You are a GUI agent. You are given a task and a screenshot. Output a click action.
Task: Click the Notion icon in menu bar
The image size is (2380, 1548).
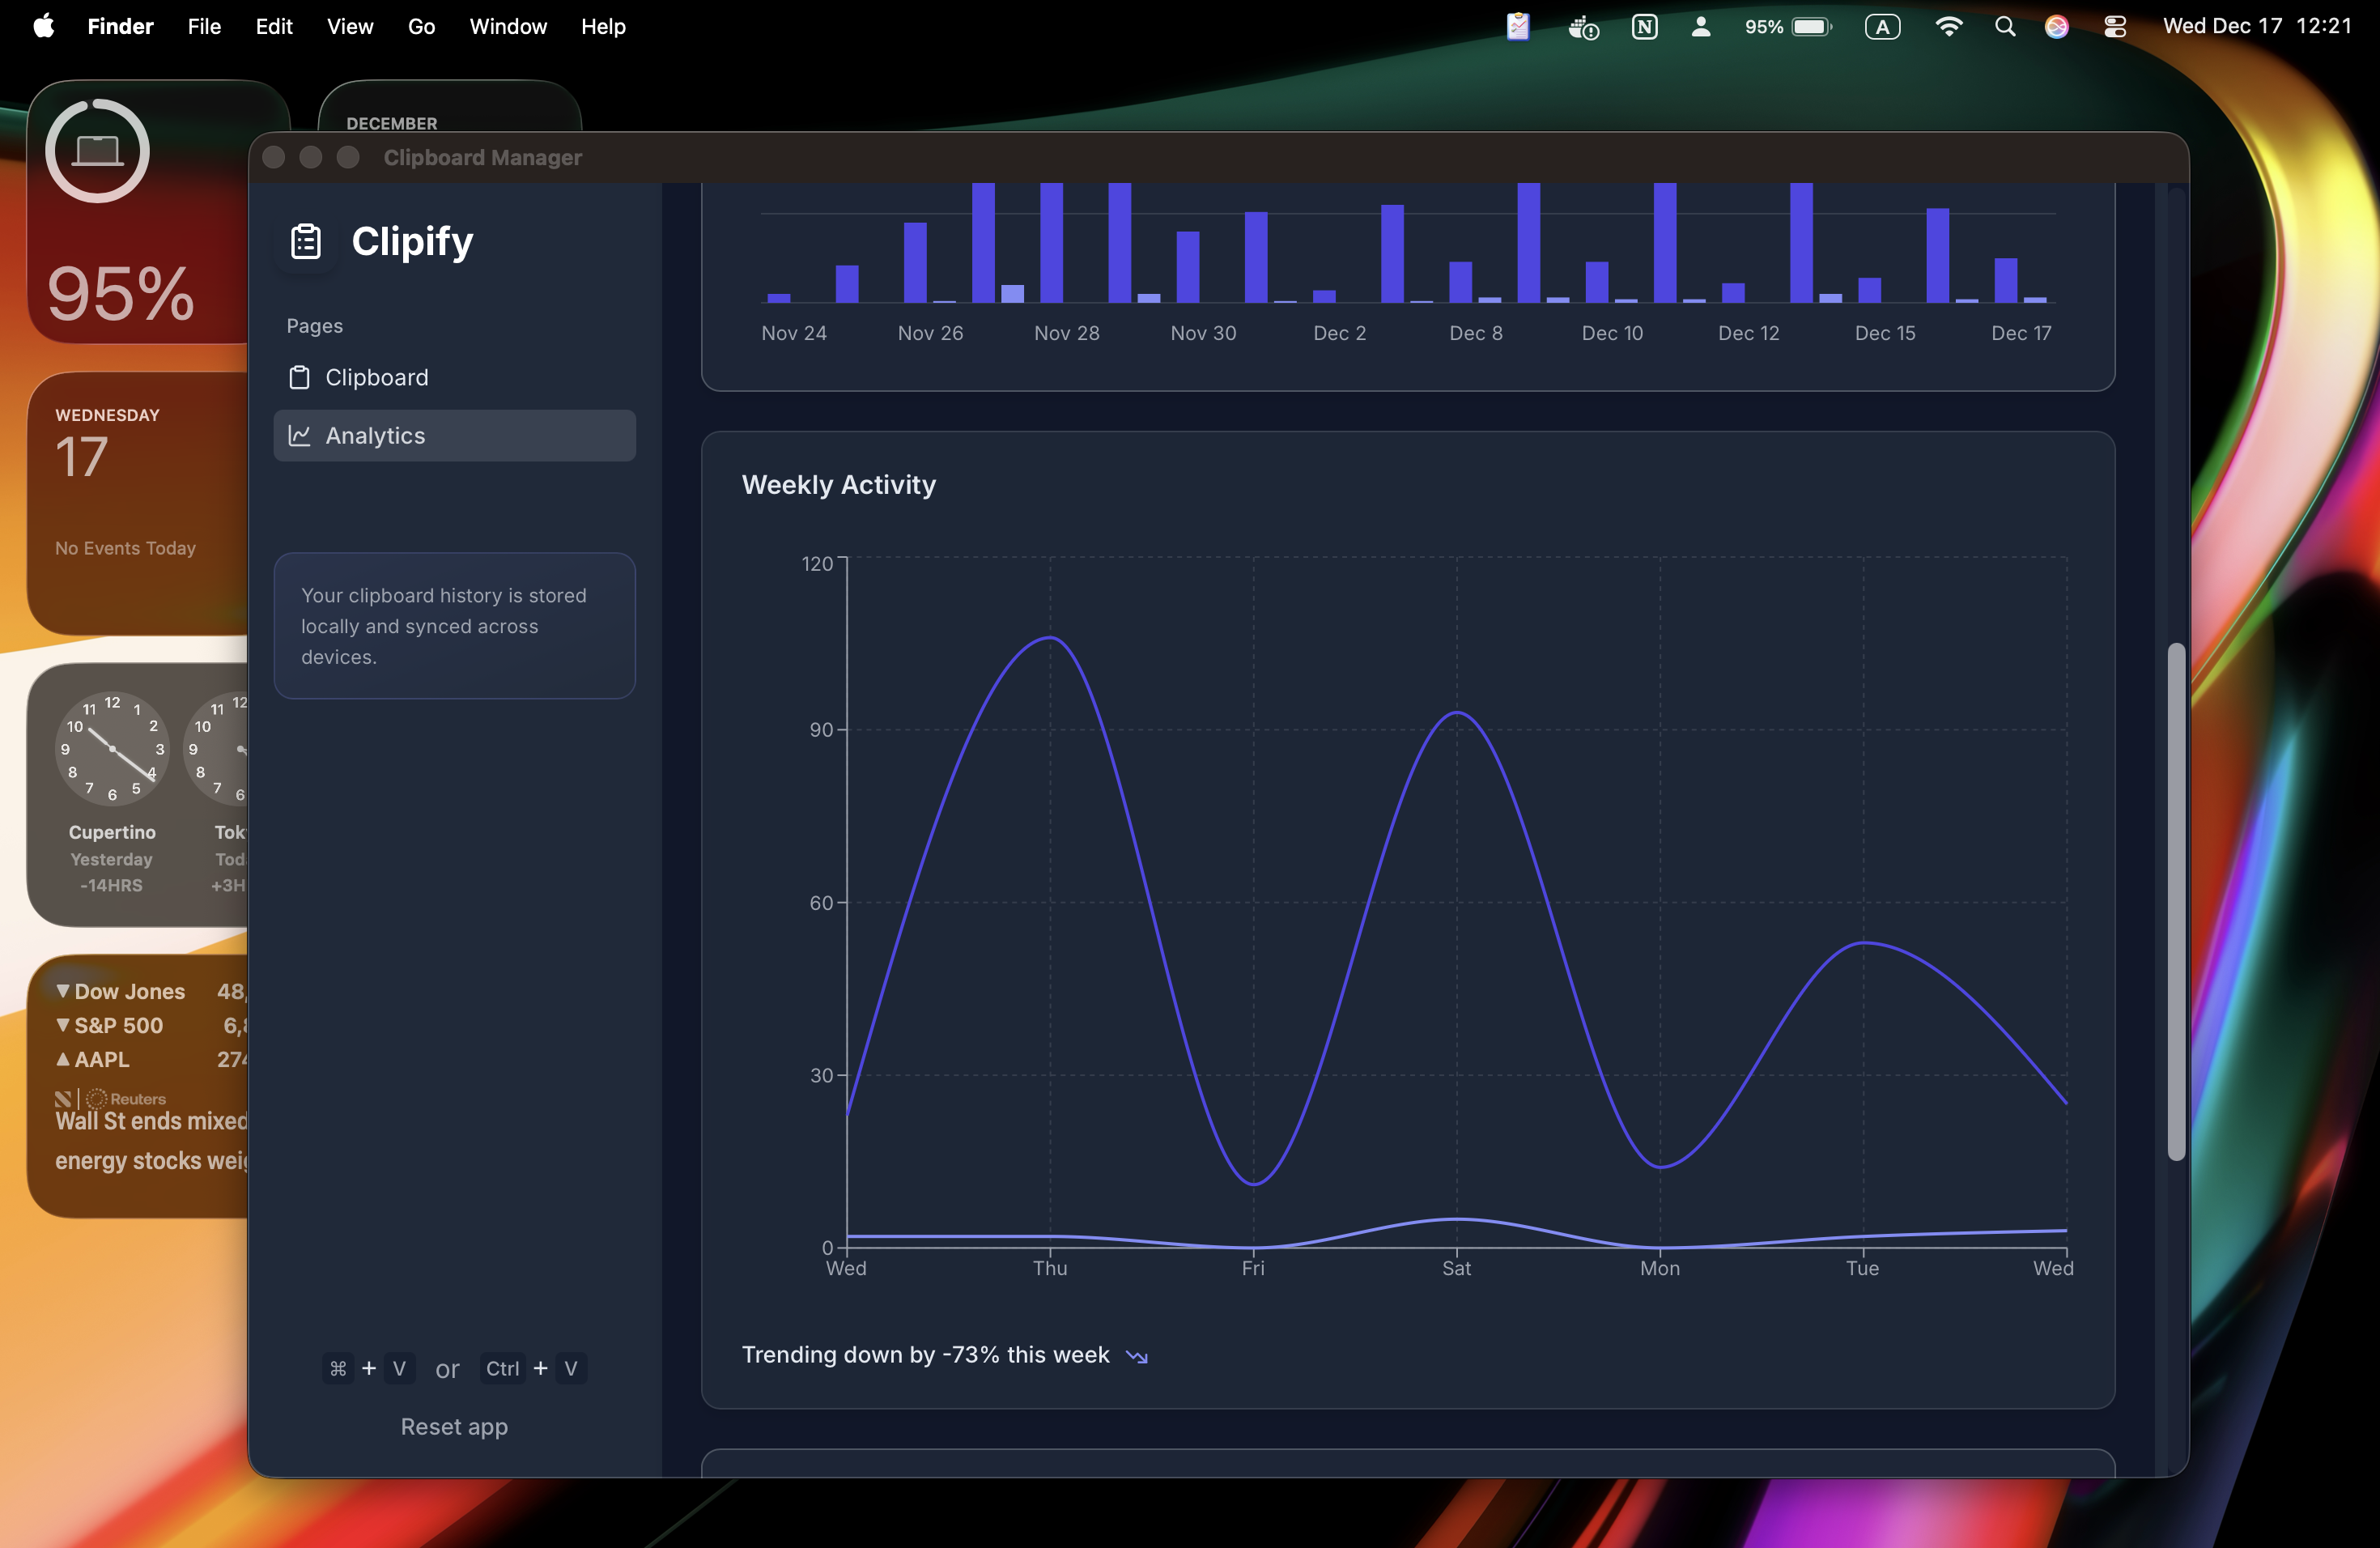(1644, 27)
